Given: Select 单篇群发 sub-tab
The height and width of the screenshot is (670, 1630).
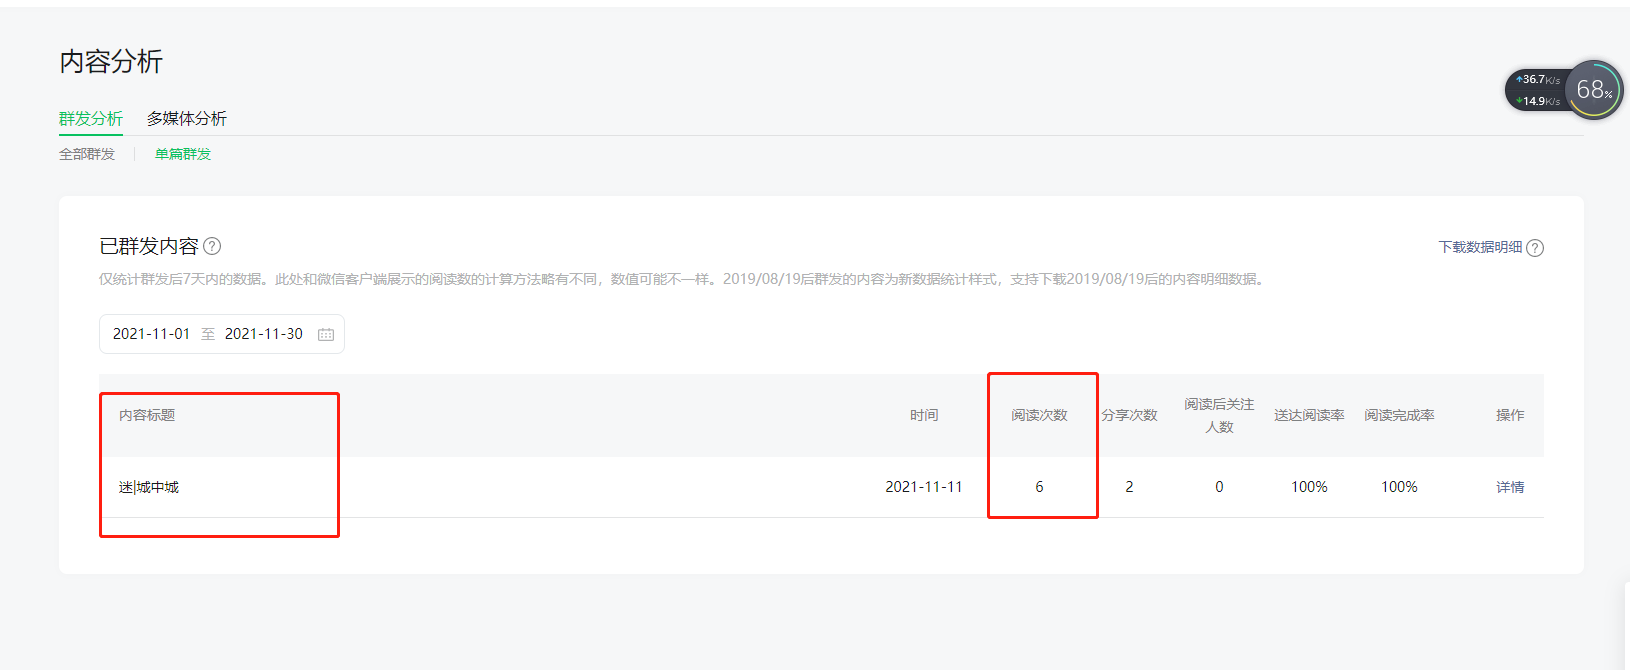Looking at the screenshot, I should [x=183, y=154].
